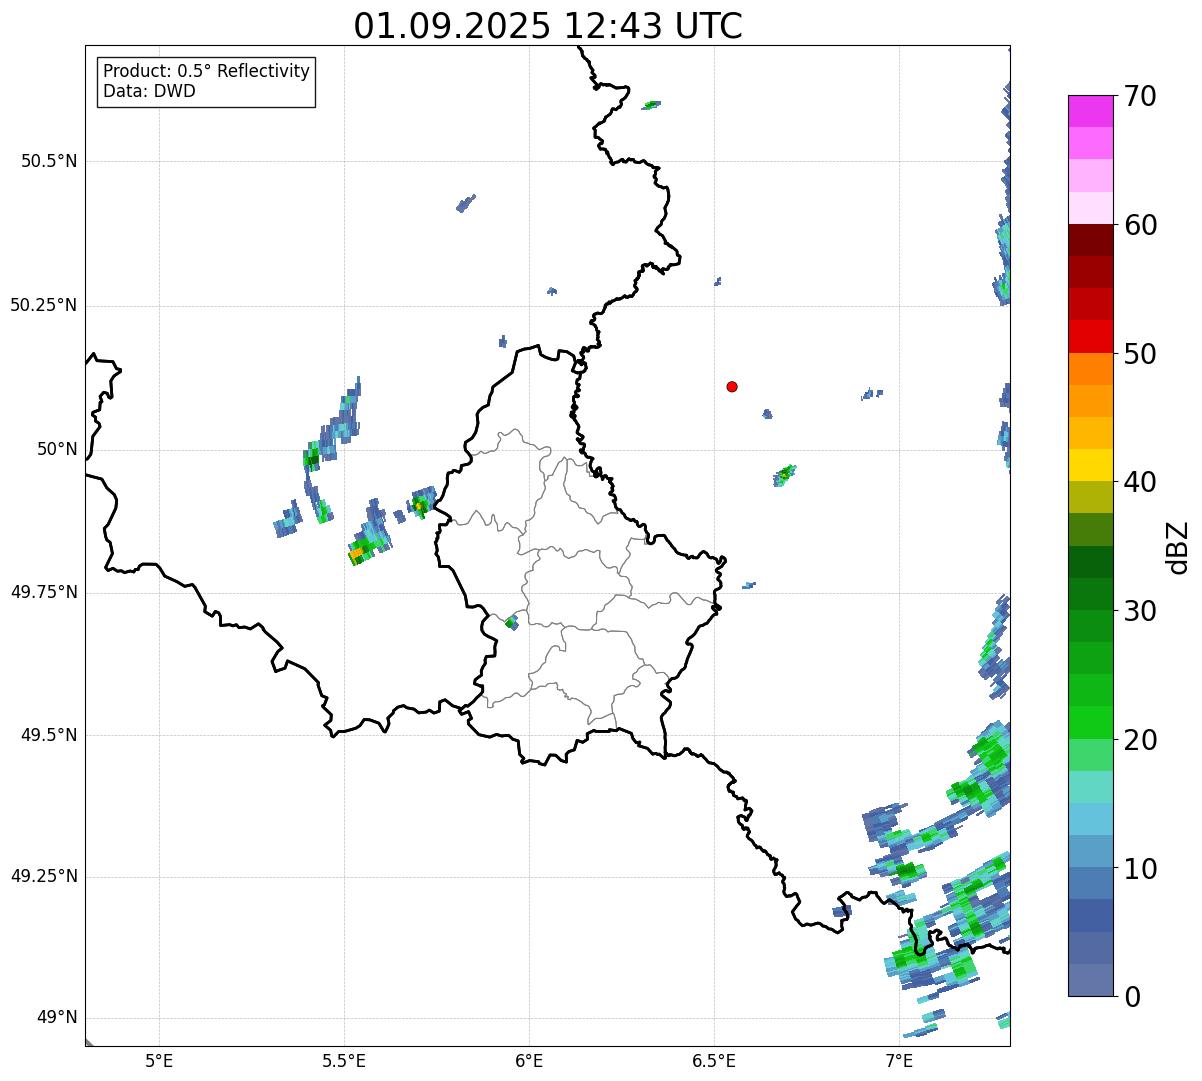Viewport: 1202px width, 1081px height.
Task: Click the latitude label "49.25°N"
Action: pyautogui.click(x=44, y=876)
